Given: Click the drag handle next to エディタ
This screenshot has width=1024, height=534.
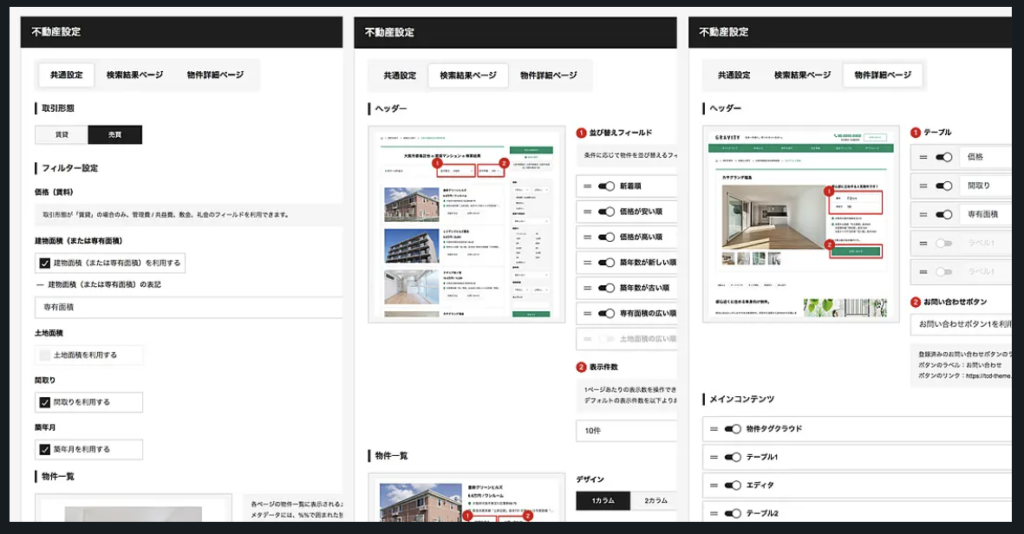Looking at the screenshot, I should pos(714,485).
